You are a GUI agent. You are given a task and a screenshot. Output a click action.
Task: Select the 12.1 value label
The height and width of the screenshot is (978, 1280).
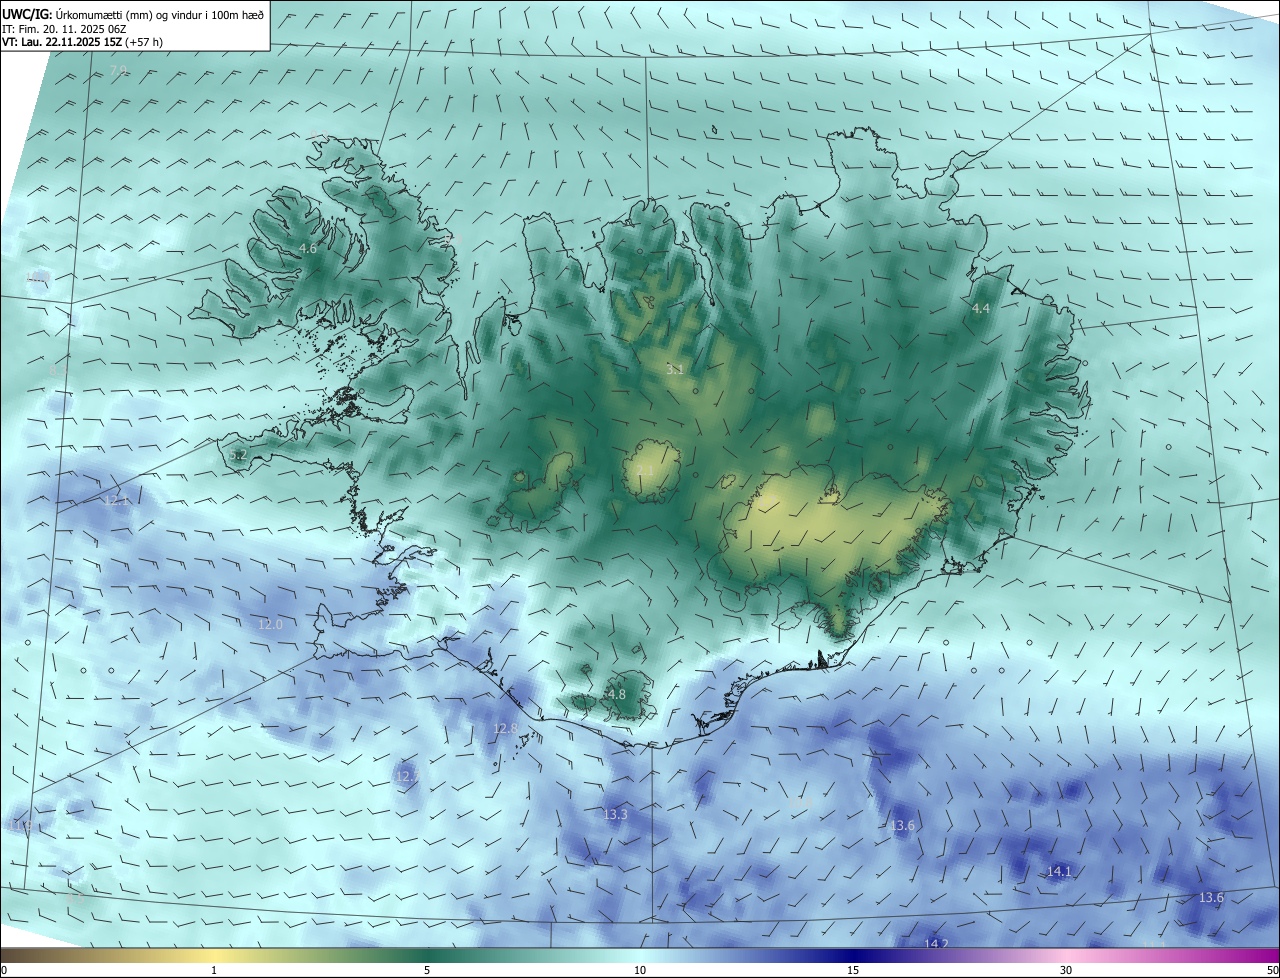pos(117,500)
